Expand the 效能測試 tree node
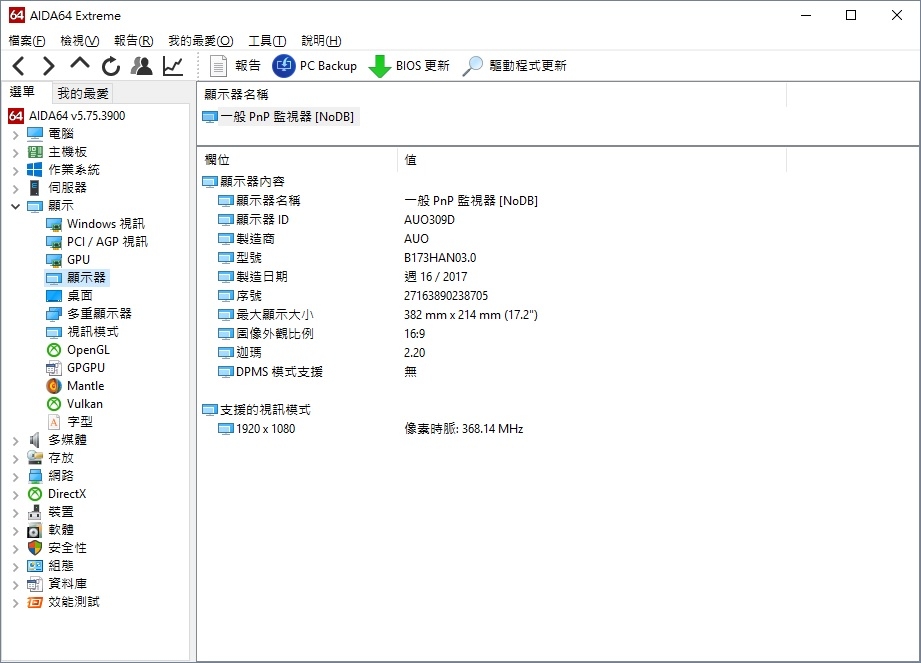The height and width of the screenshot is (663, 921). [x=15, y=603]
